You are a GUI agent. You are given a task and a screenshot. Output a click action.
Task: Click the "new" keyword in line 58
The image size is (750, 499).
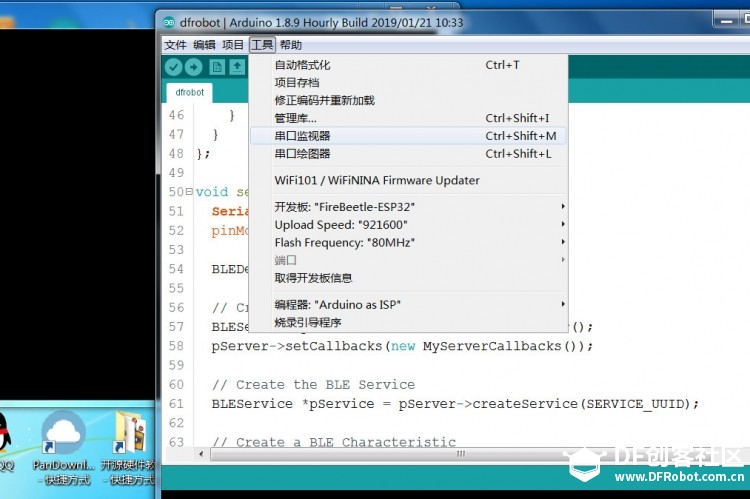403,346
